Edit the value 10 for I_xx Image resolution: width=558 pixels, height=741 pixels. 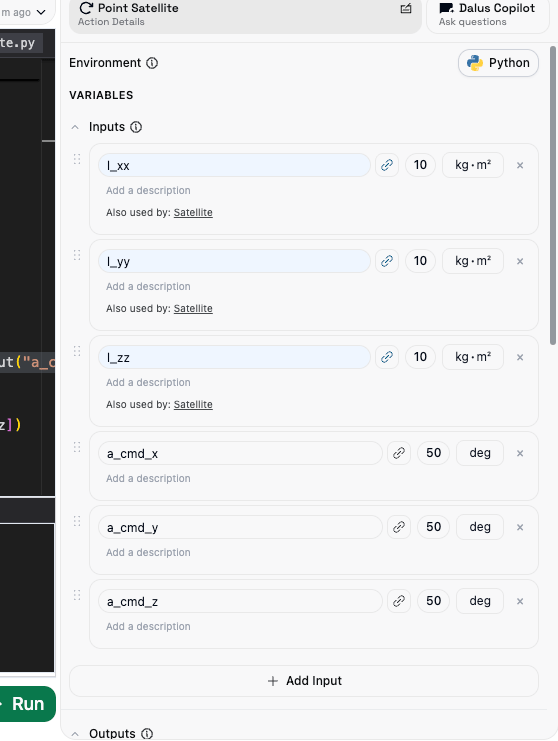pos(420,165)
